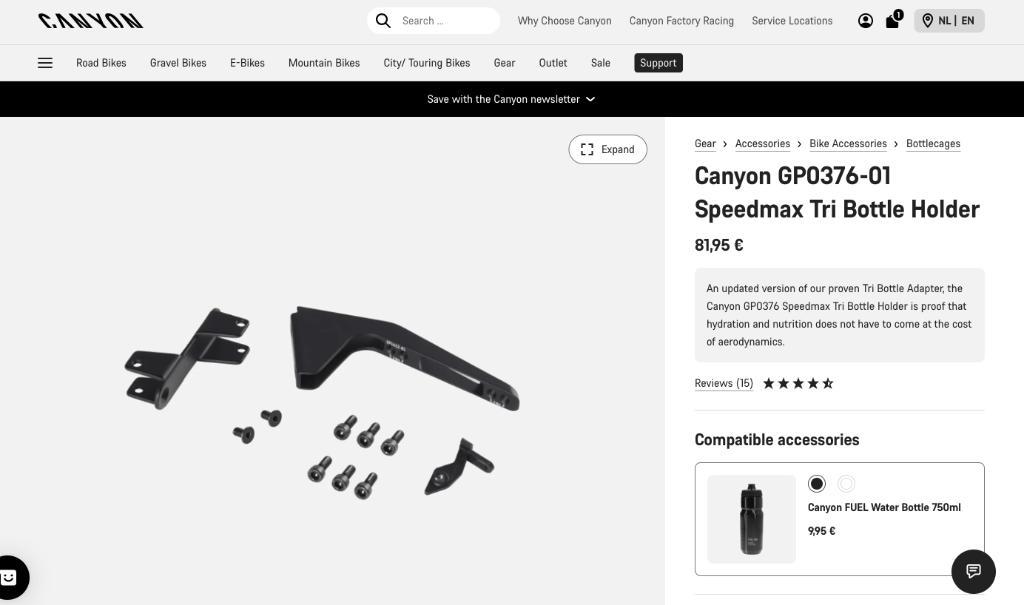Open the live chat bubble icon
The height and width of the screenshot is (605, 1024).
click(973, 571)
